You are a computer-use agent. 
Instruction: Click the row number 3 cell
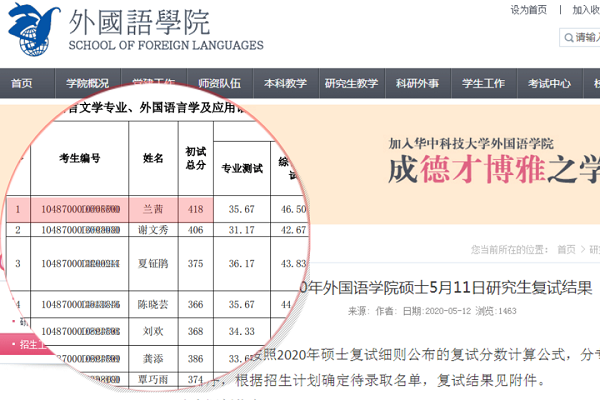click(18, 264)
